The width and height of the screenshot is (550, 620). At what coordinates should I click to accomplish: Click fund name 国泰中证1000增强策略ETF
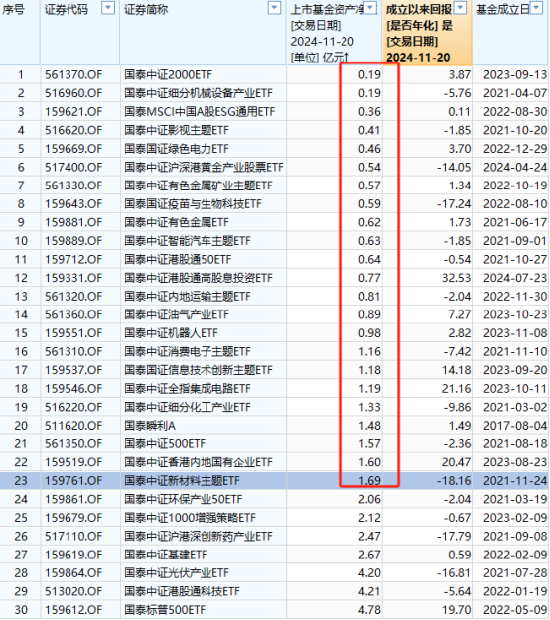[190, 518]
